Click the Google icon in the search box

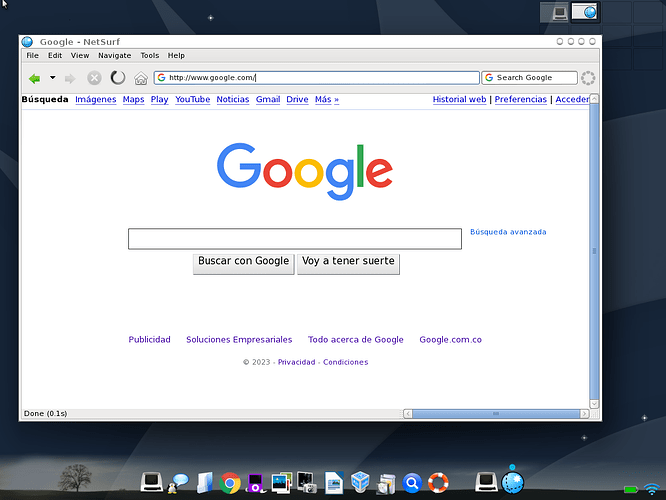[x=489, y=78]
